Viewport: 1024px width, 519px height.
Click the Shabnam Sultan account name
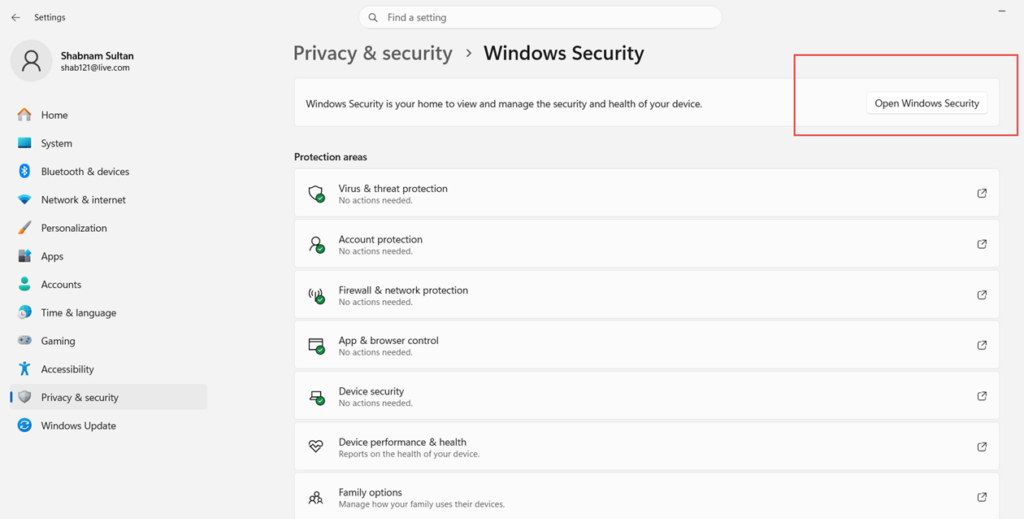[97, 56]
